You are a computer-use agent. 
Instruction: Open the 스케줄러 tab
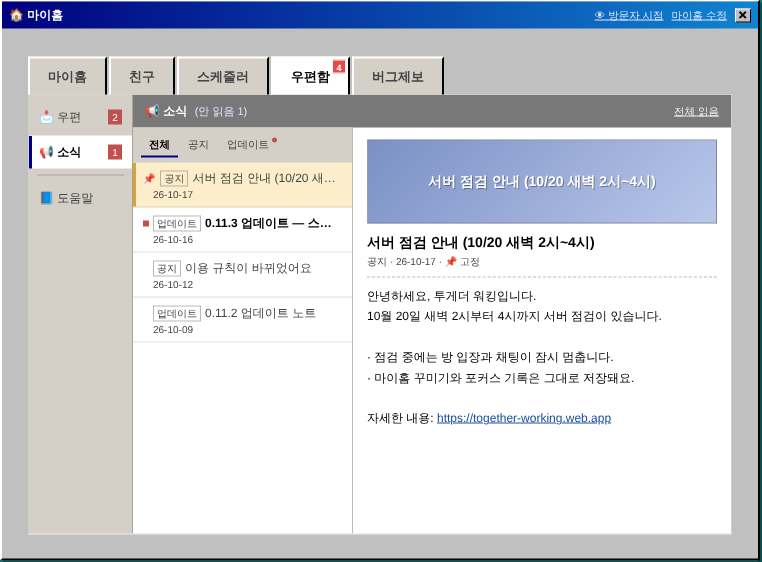tap(223, 76)
